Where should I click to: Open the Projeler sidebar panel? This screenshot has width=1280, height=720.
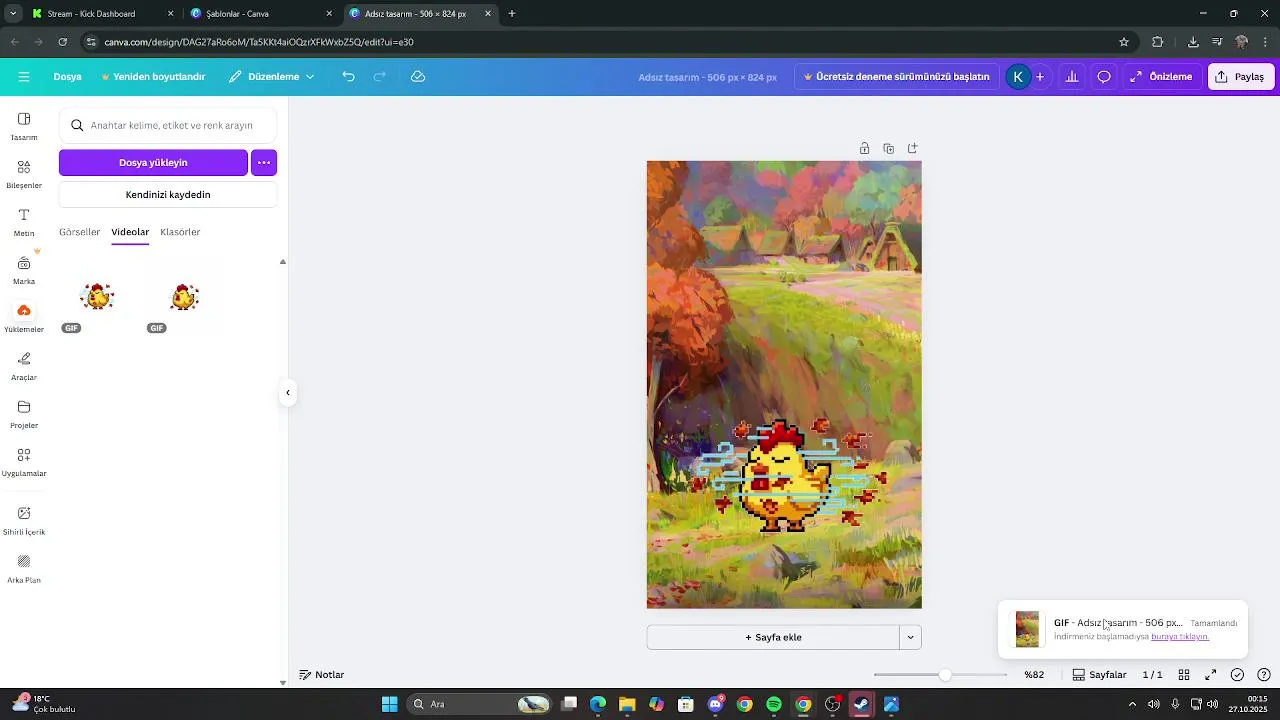24,414
